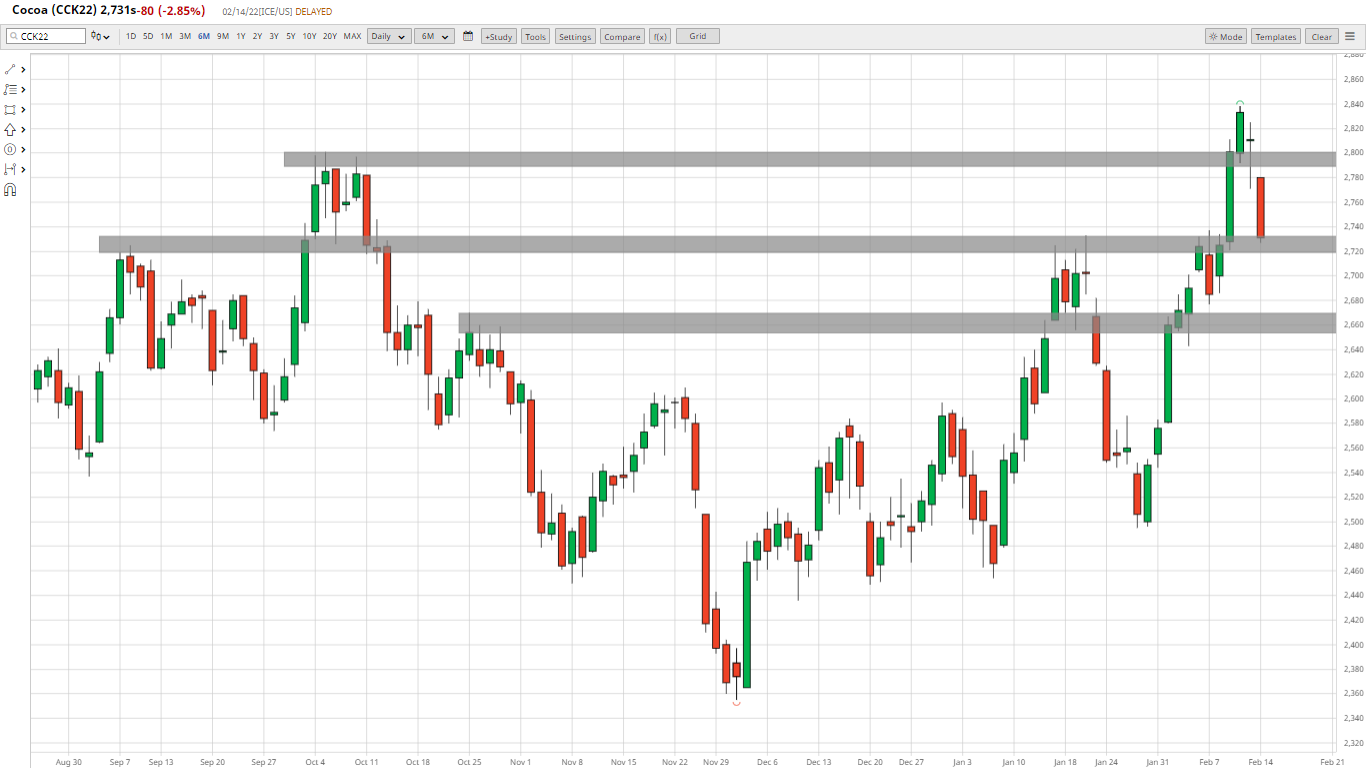Select the rectangle shape tool icon

[10, 110]
